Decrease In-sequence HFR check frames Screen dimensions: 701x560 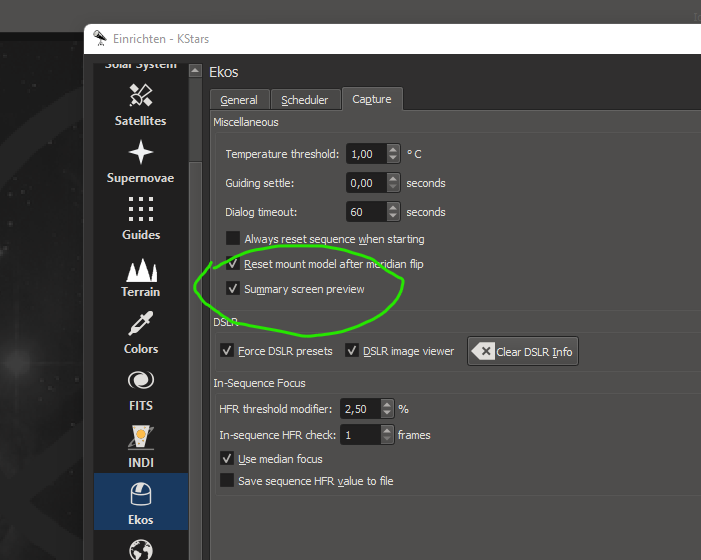(x=387, y=439)
